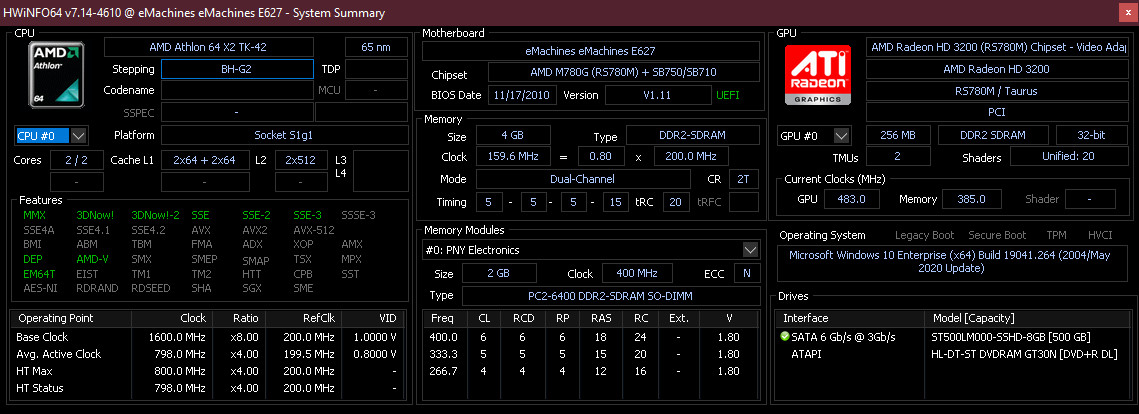Screen dimensions: 1139x414
Task: Click the tRC value 20
Action: [676, 202]
